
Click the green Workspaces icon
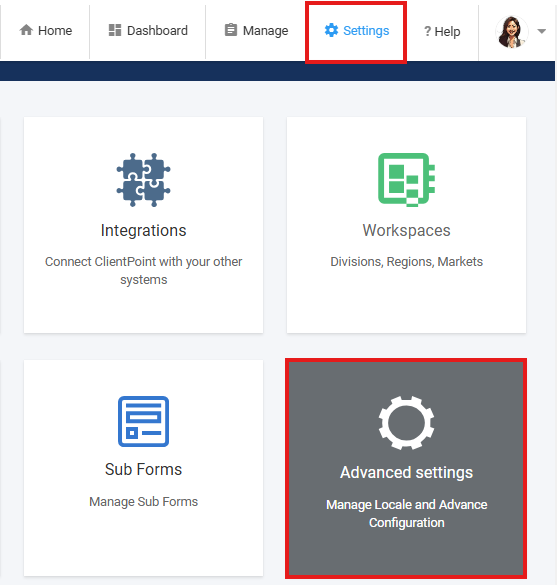coord(407,179)
